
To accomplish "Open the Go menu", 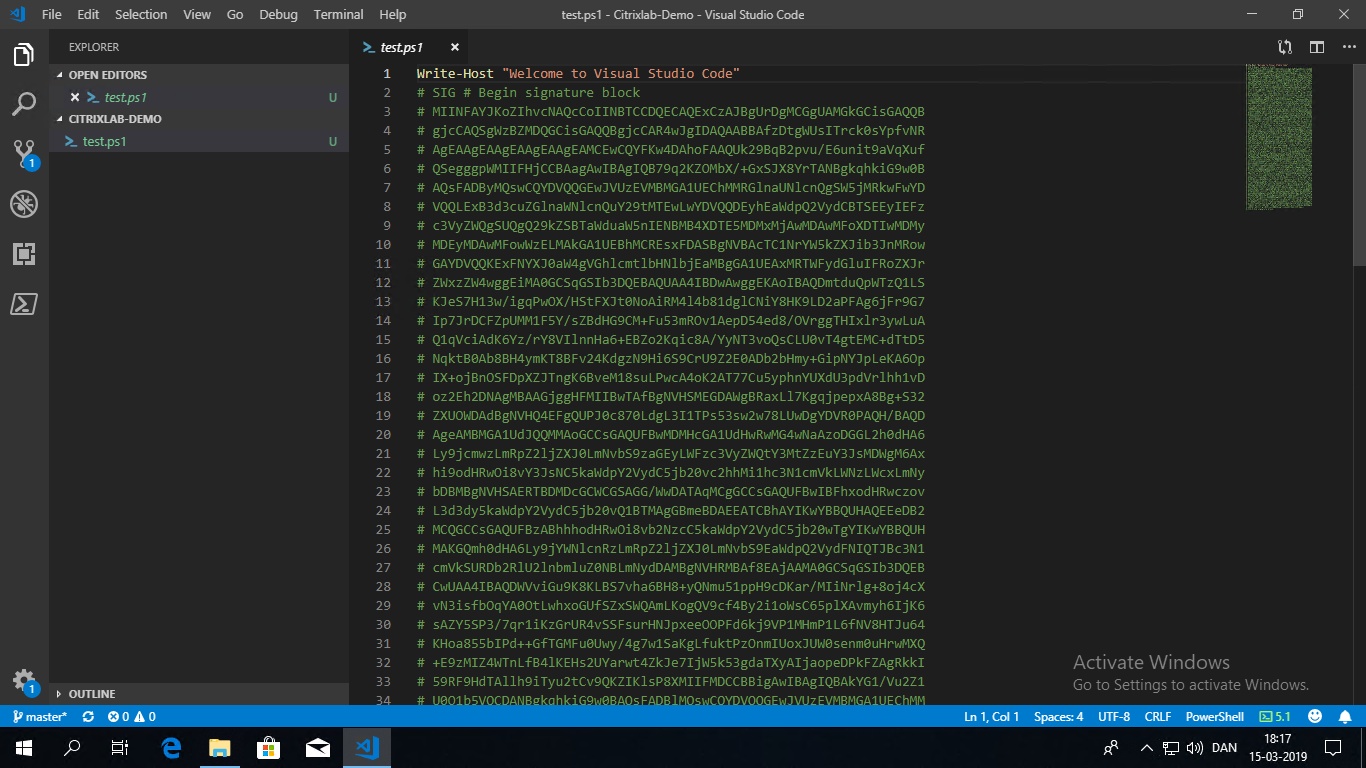I will click(x=235, y=14).
